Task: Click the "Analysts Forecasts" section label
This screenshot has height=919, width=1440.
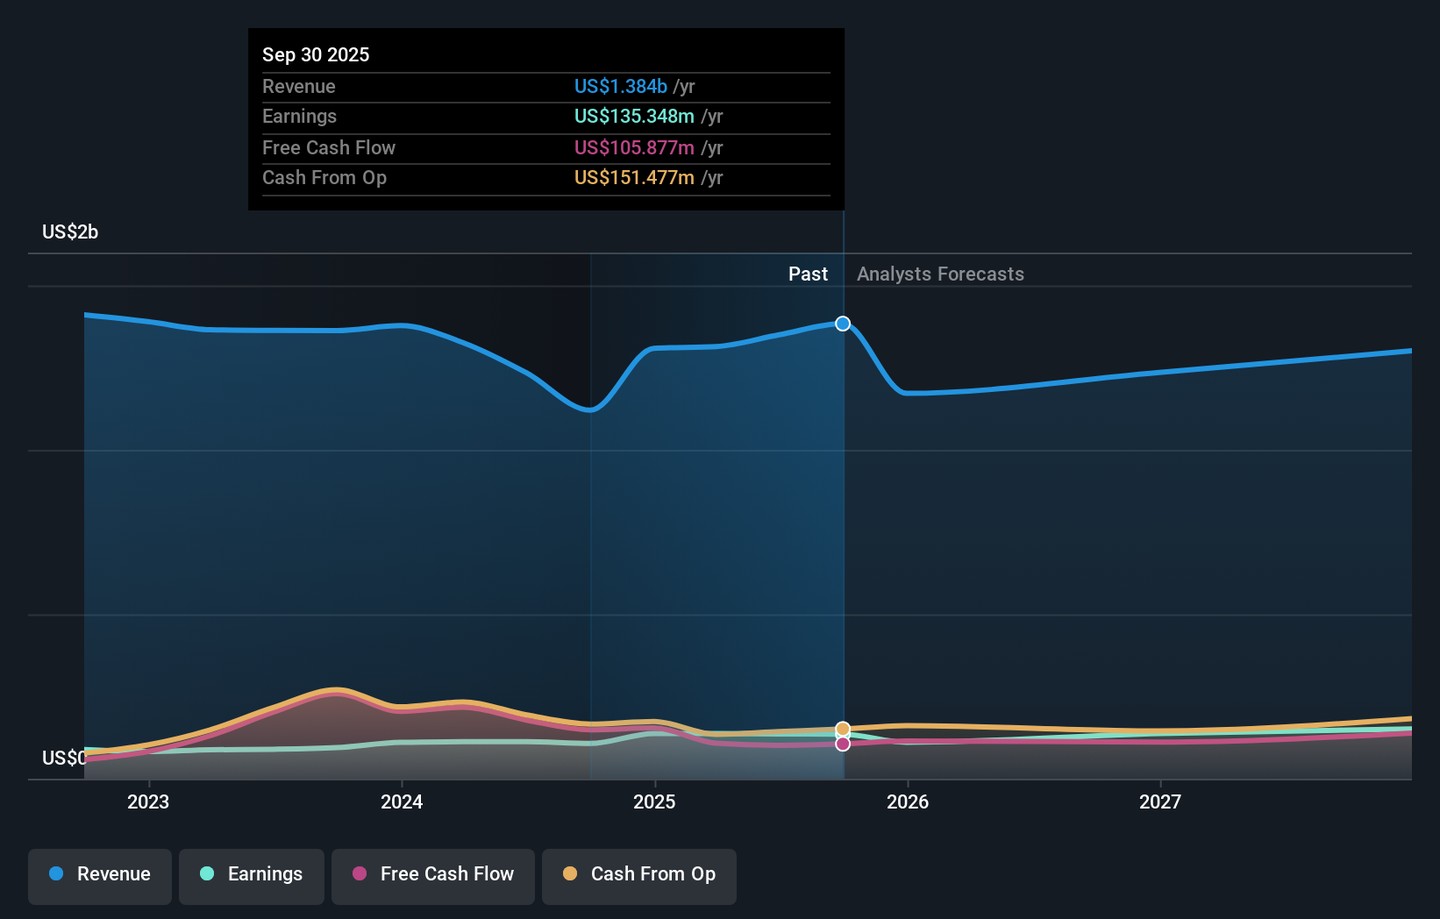Action: pos(940,274)
